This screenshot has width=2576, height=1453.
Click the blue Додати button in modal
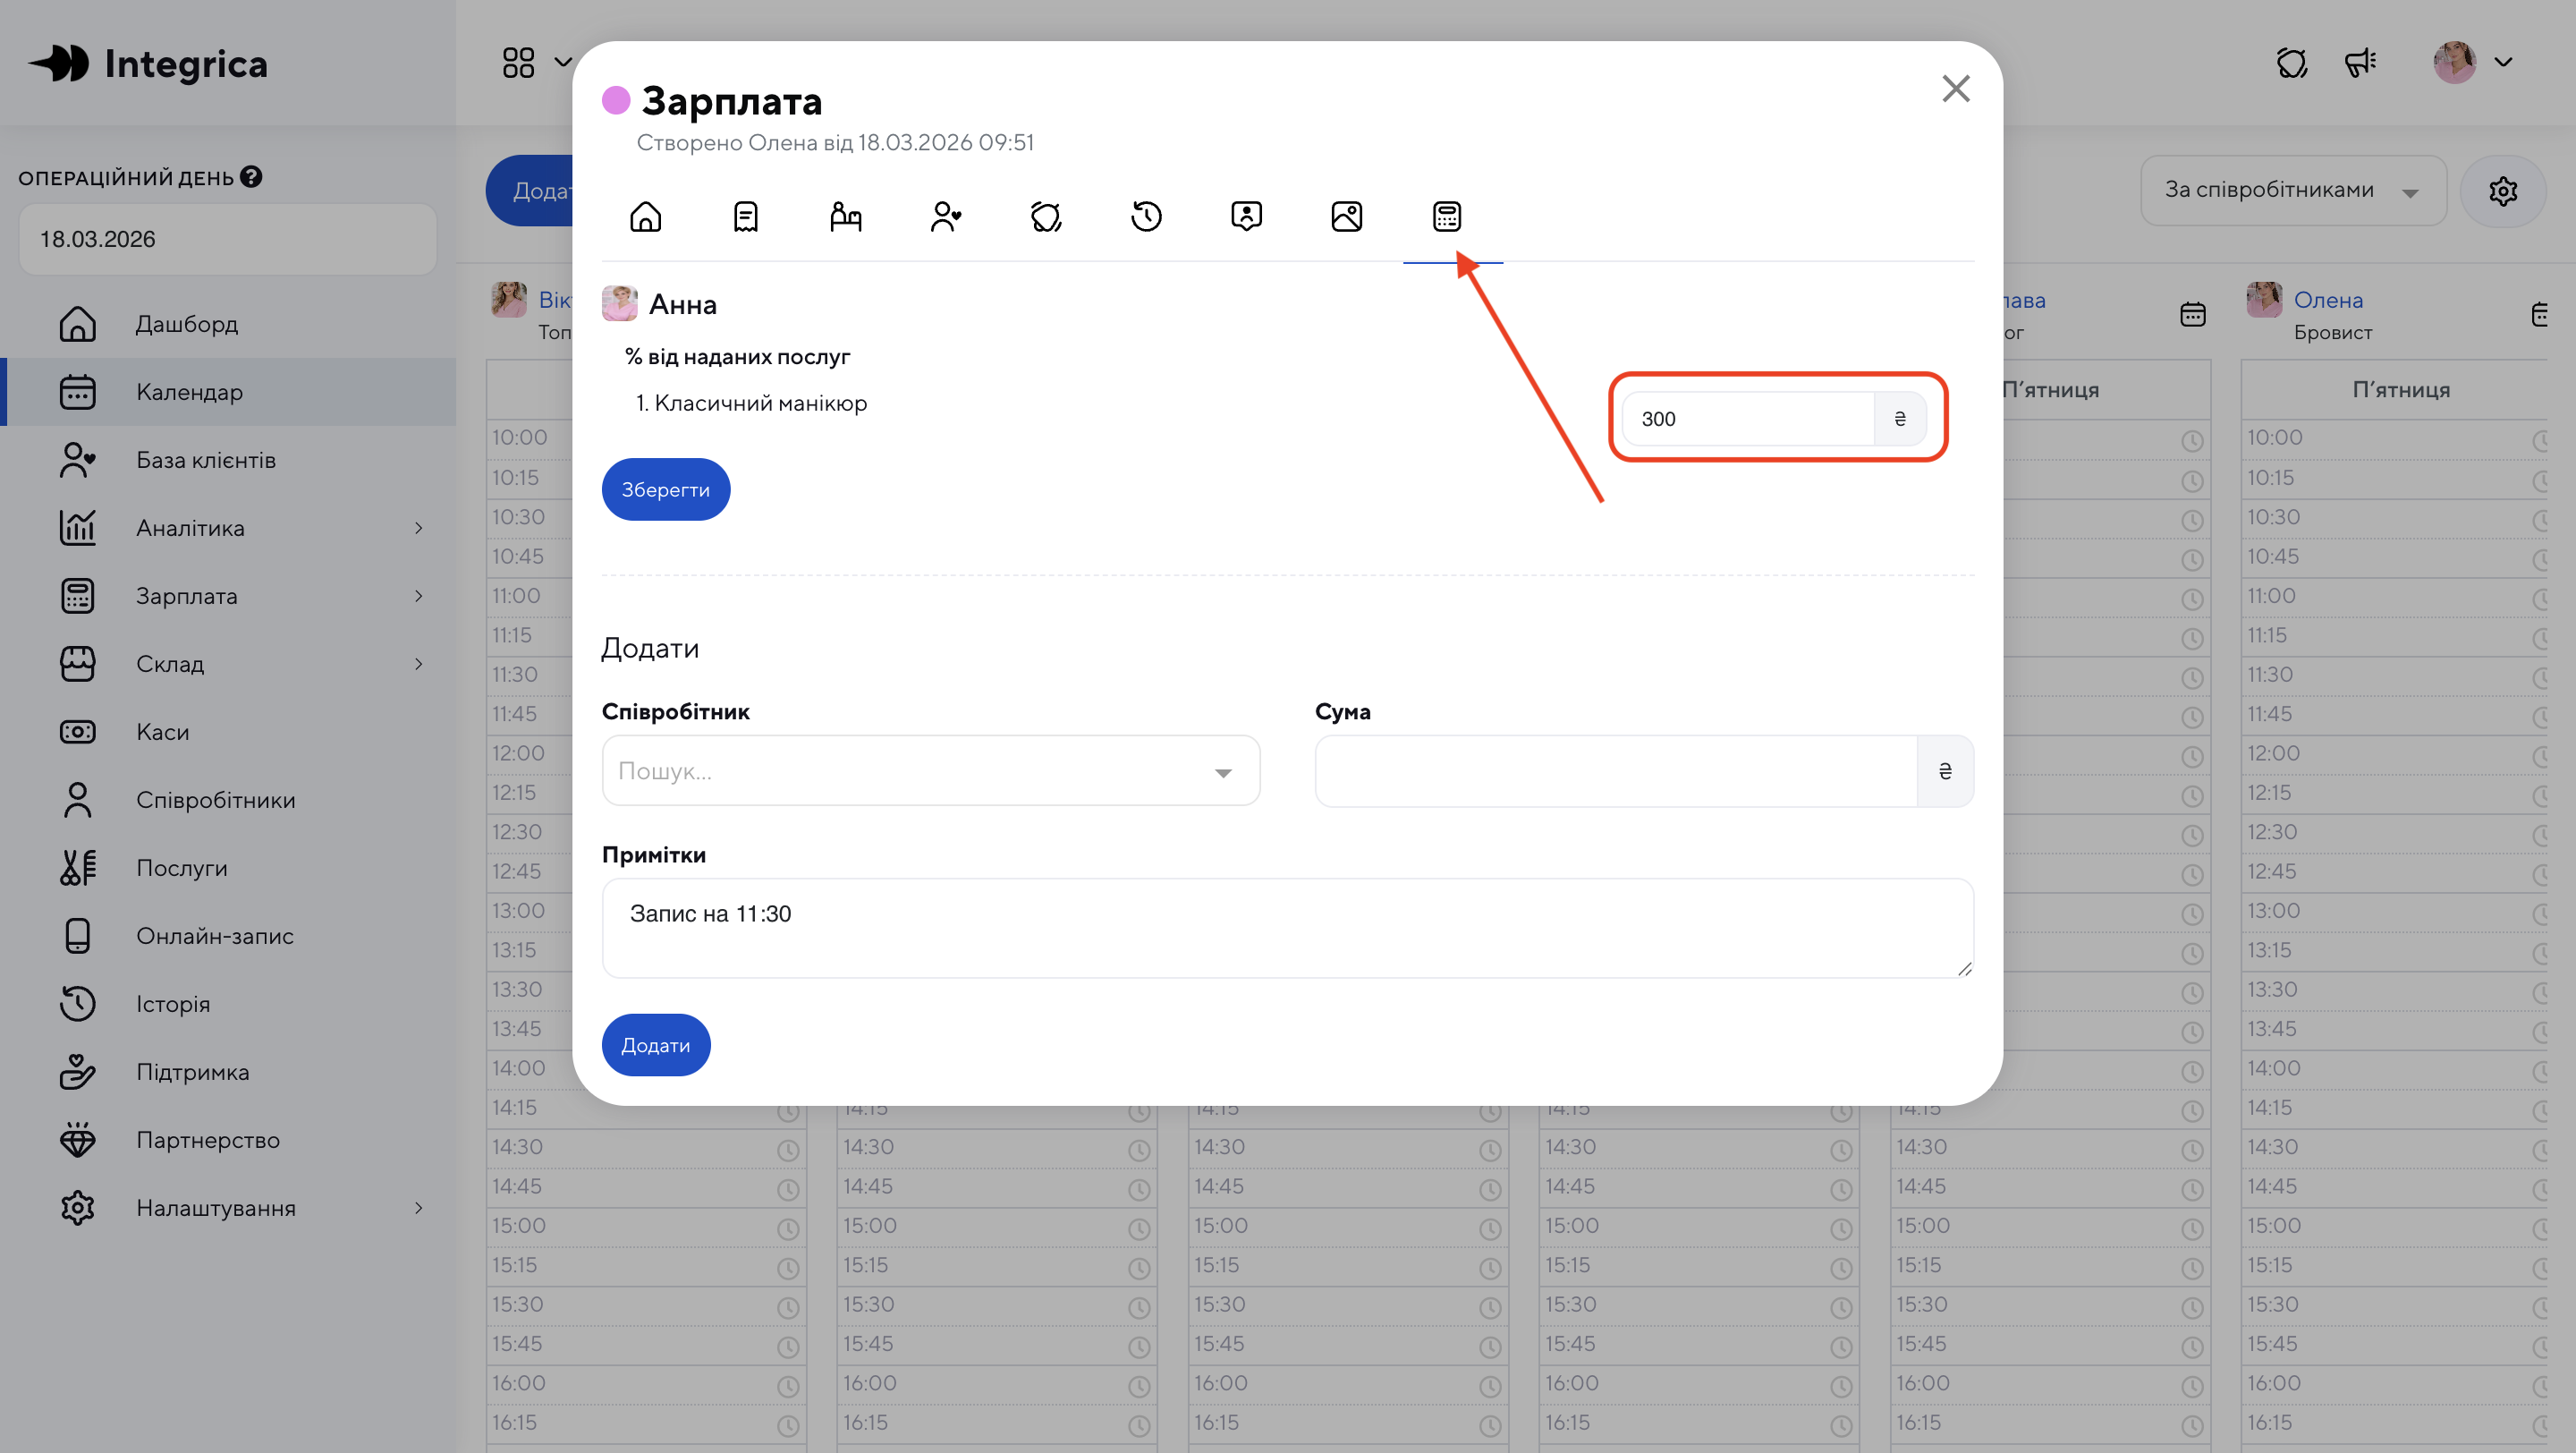[x=655, y=1045]
